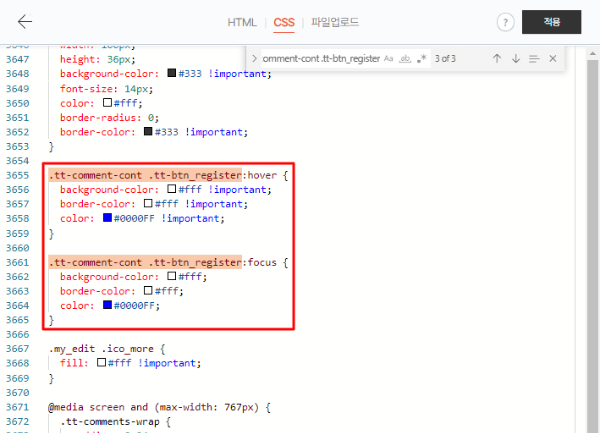Jump to previous search match arrow
The image size is (600, 433).
(497, 59)
